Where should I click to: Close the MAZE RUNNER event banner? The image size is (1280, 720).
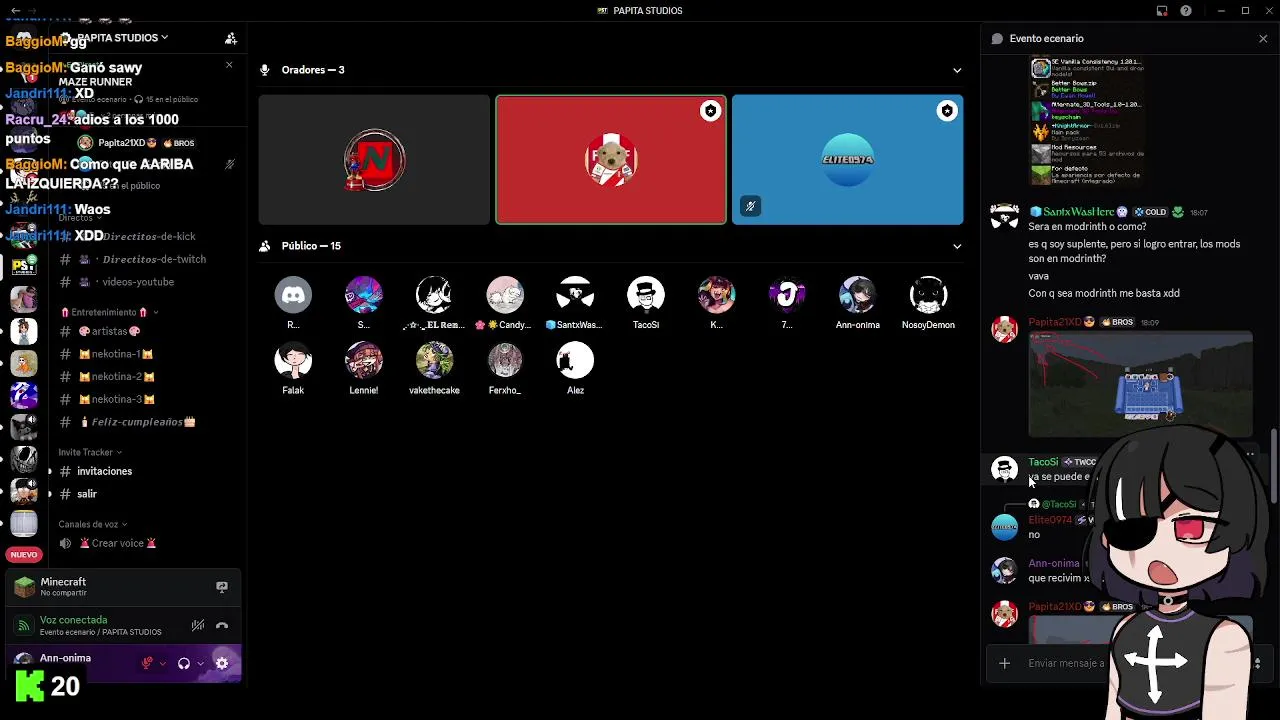click(x=229, y=66)
